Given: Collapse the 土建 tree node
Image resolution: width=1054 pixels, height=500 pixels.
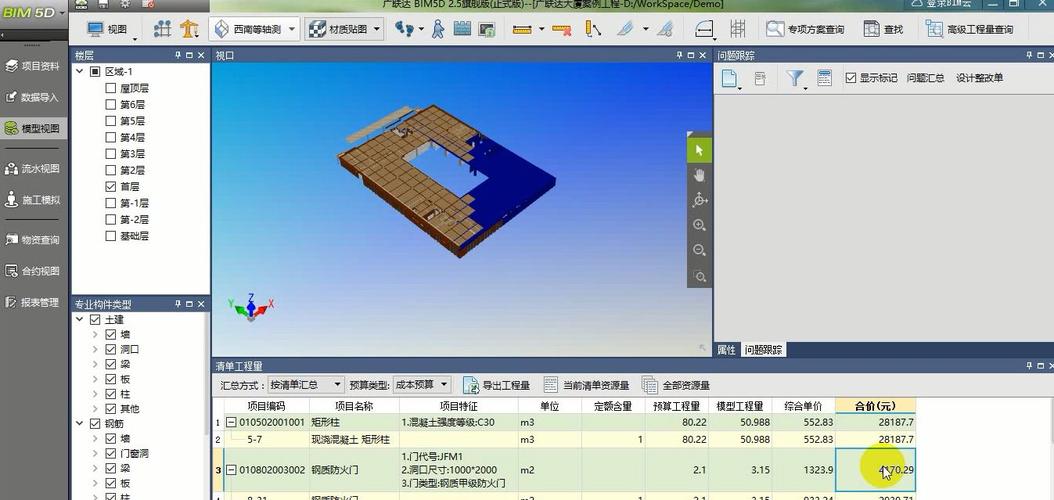Looking at the screenshot, I should pyautogui.click(x=79, y=319).
